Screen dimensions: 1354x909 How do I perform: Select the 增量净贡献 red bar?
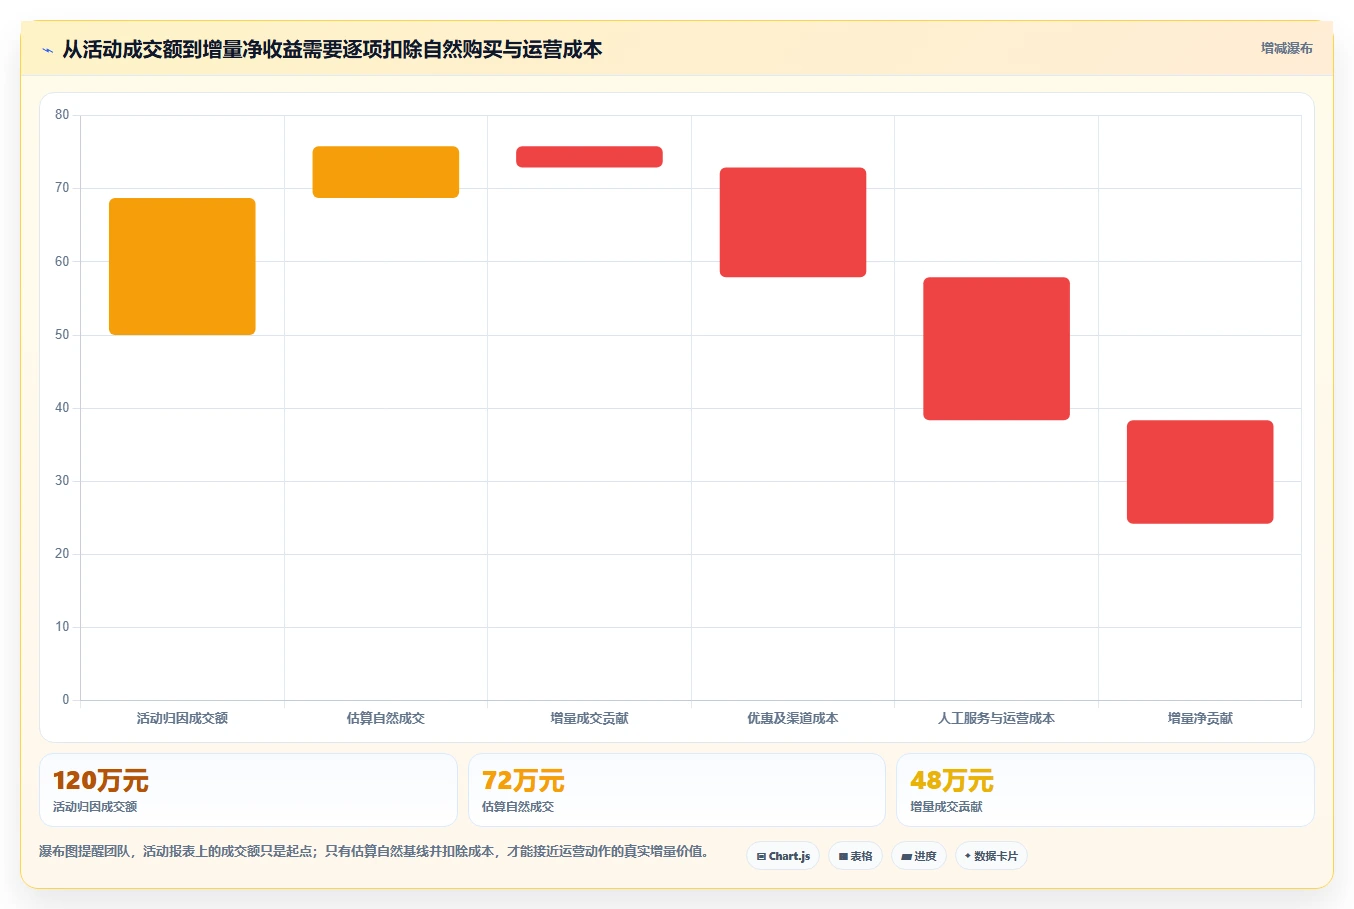(1200, 472)
